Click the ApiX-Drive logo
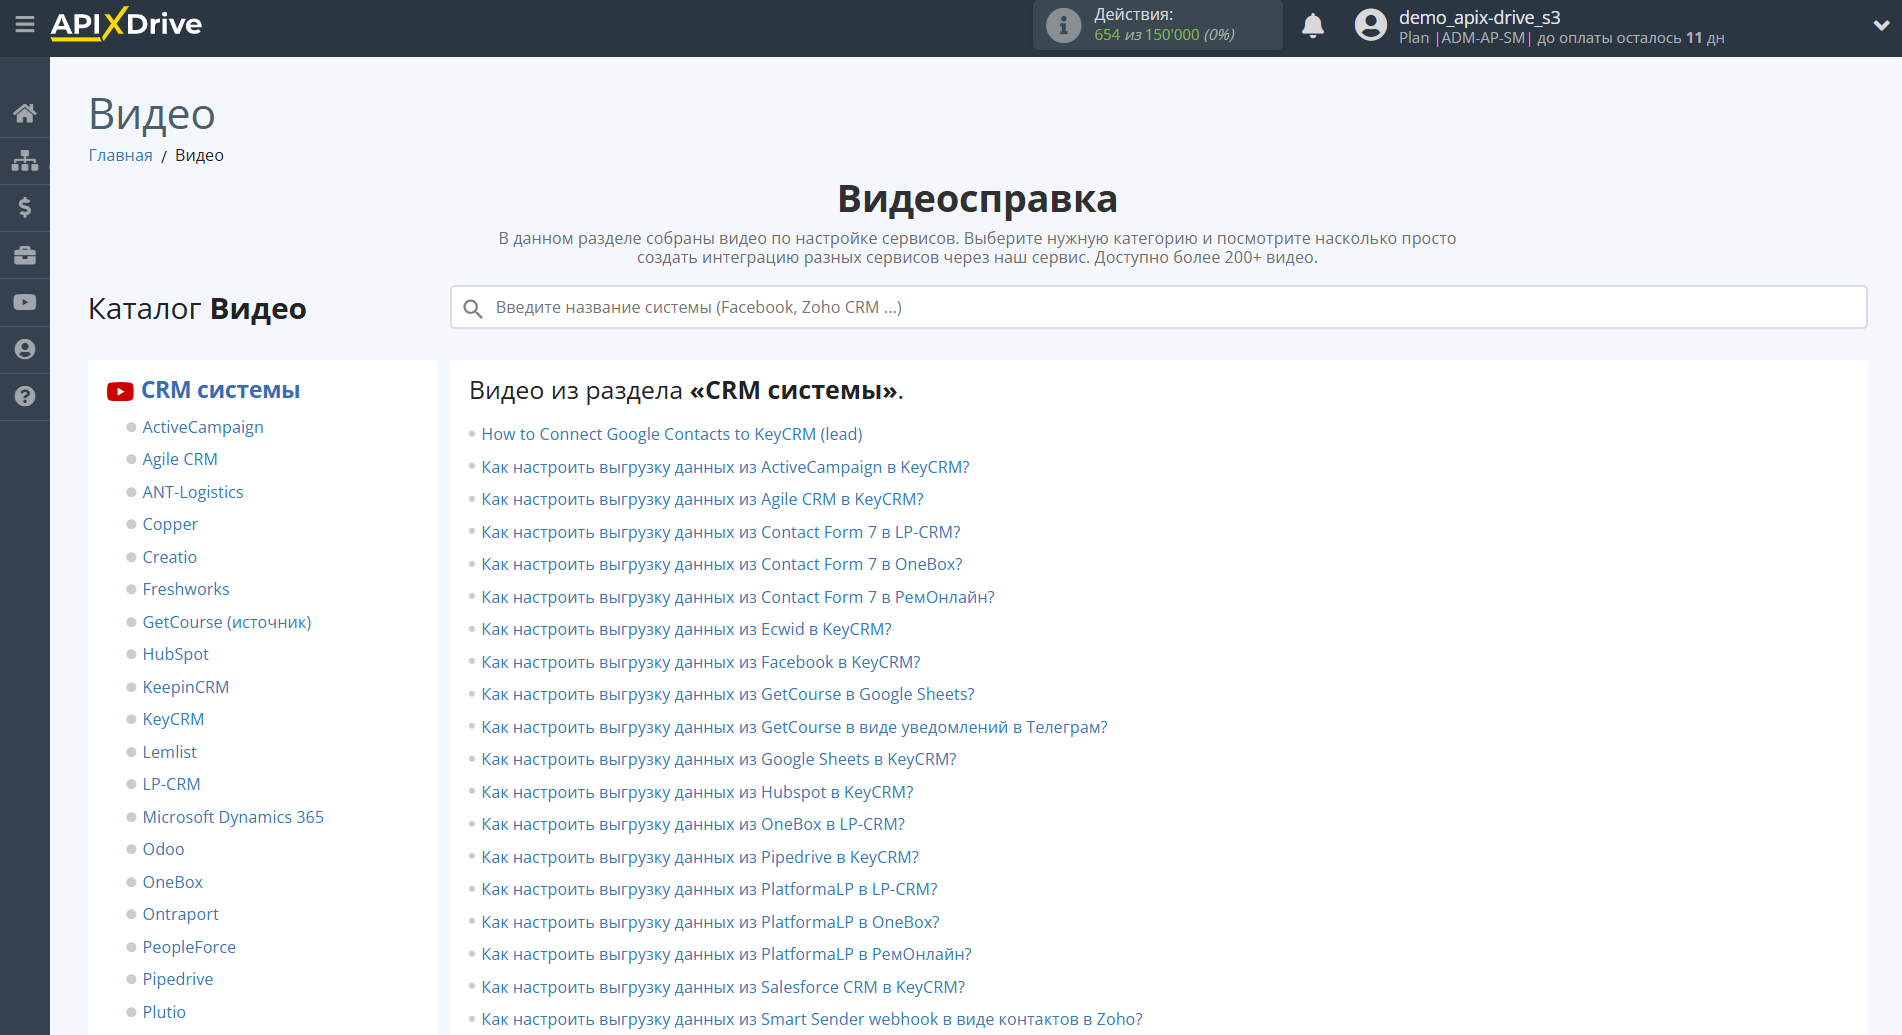Viewport: 1902px width, 1035px height. (x=126, y=24)
